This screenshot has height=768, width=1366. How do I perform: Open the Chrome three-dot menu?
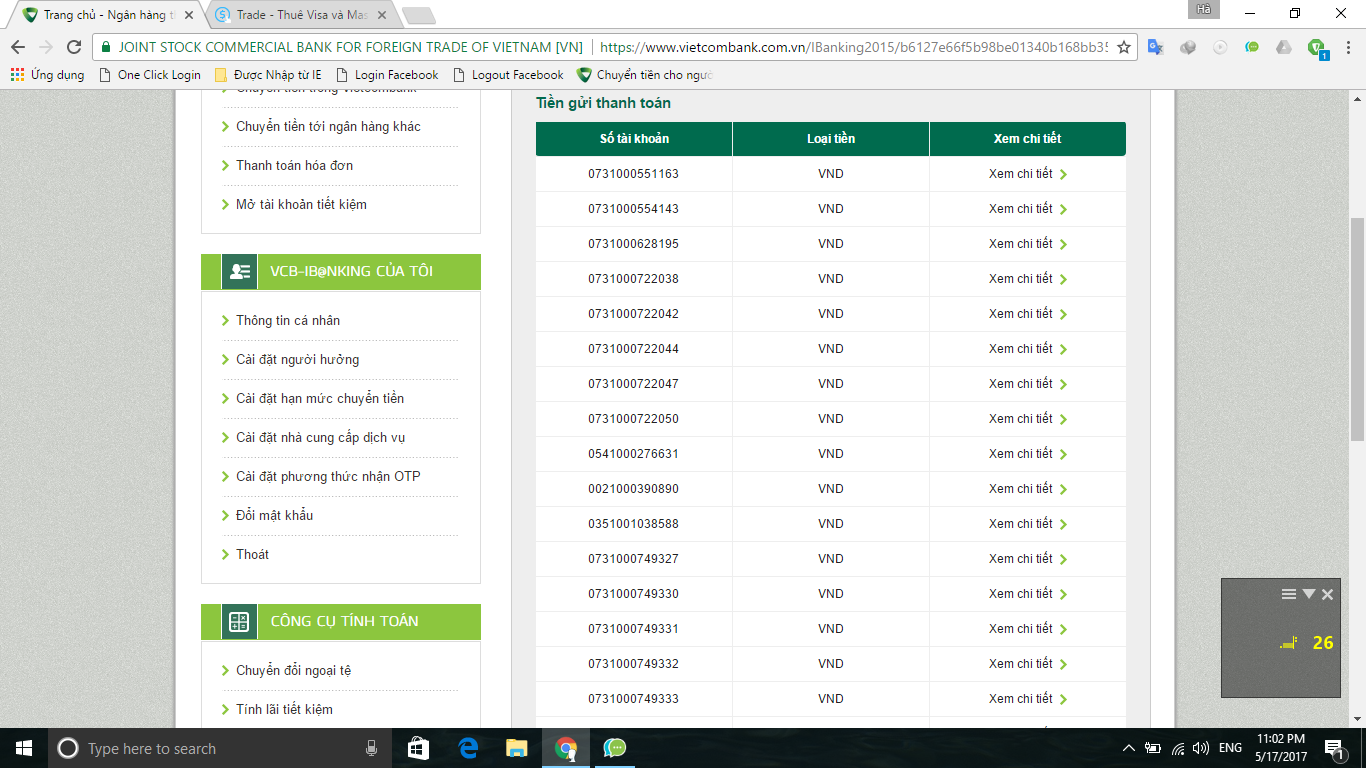tap(1346, 47)
